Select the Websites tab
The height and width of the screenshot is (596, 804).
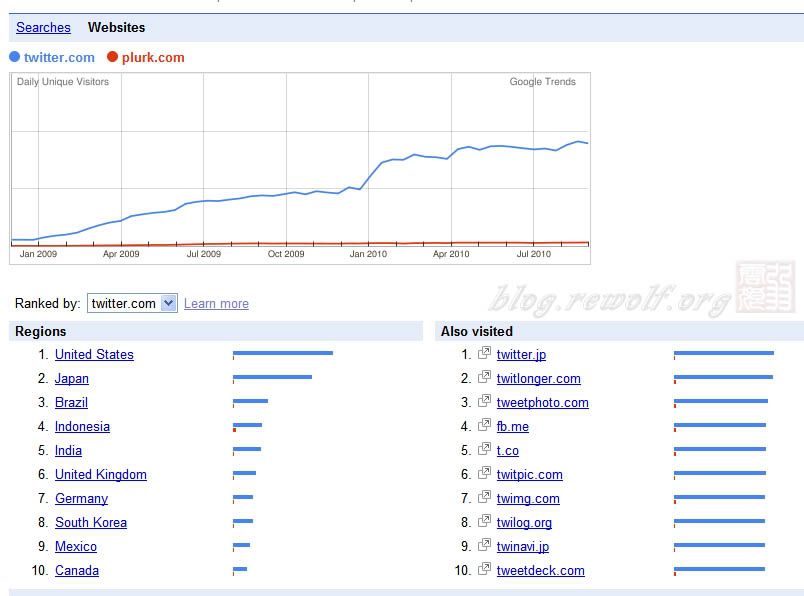pos(116,27)
